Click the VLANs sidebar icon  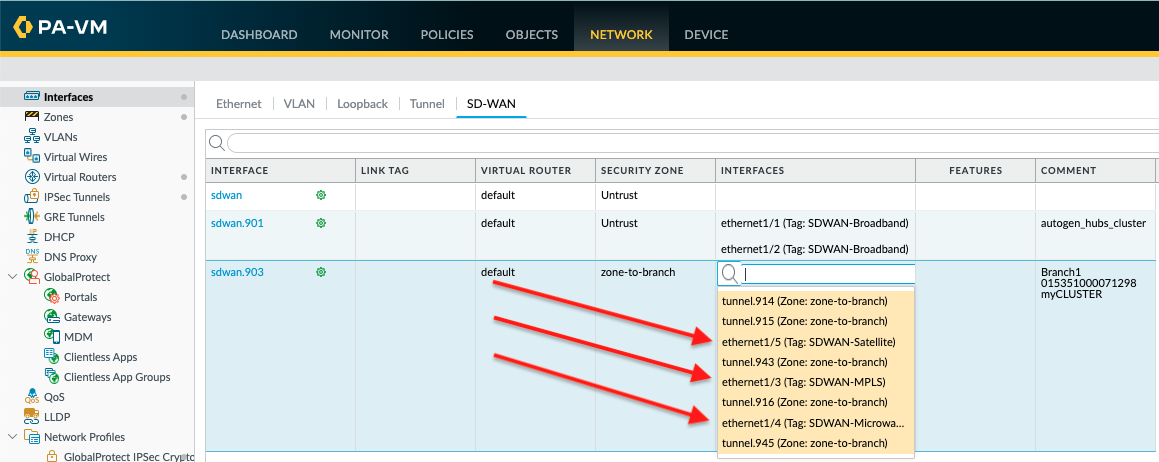[32, 137]
